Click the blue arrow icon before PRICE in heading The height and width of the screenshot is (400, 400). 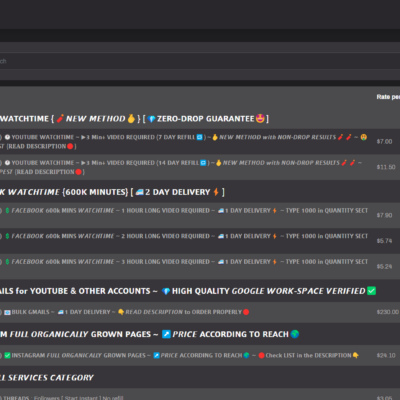click(x=166, y=334)
